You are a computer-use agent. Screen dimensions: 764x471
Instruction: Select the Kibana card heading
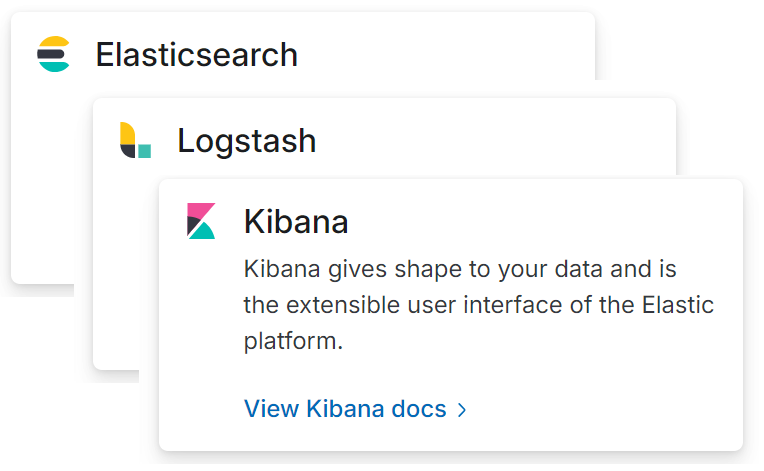coord(296,222)
